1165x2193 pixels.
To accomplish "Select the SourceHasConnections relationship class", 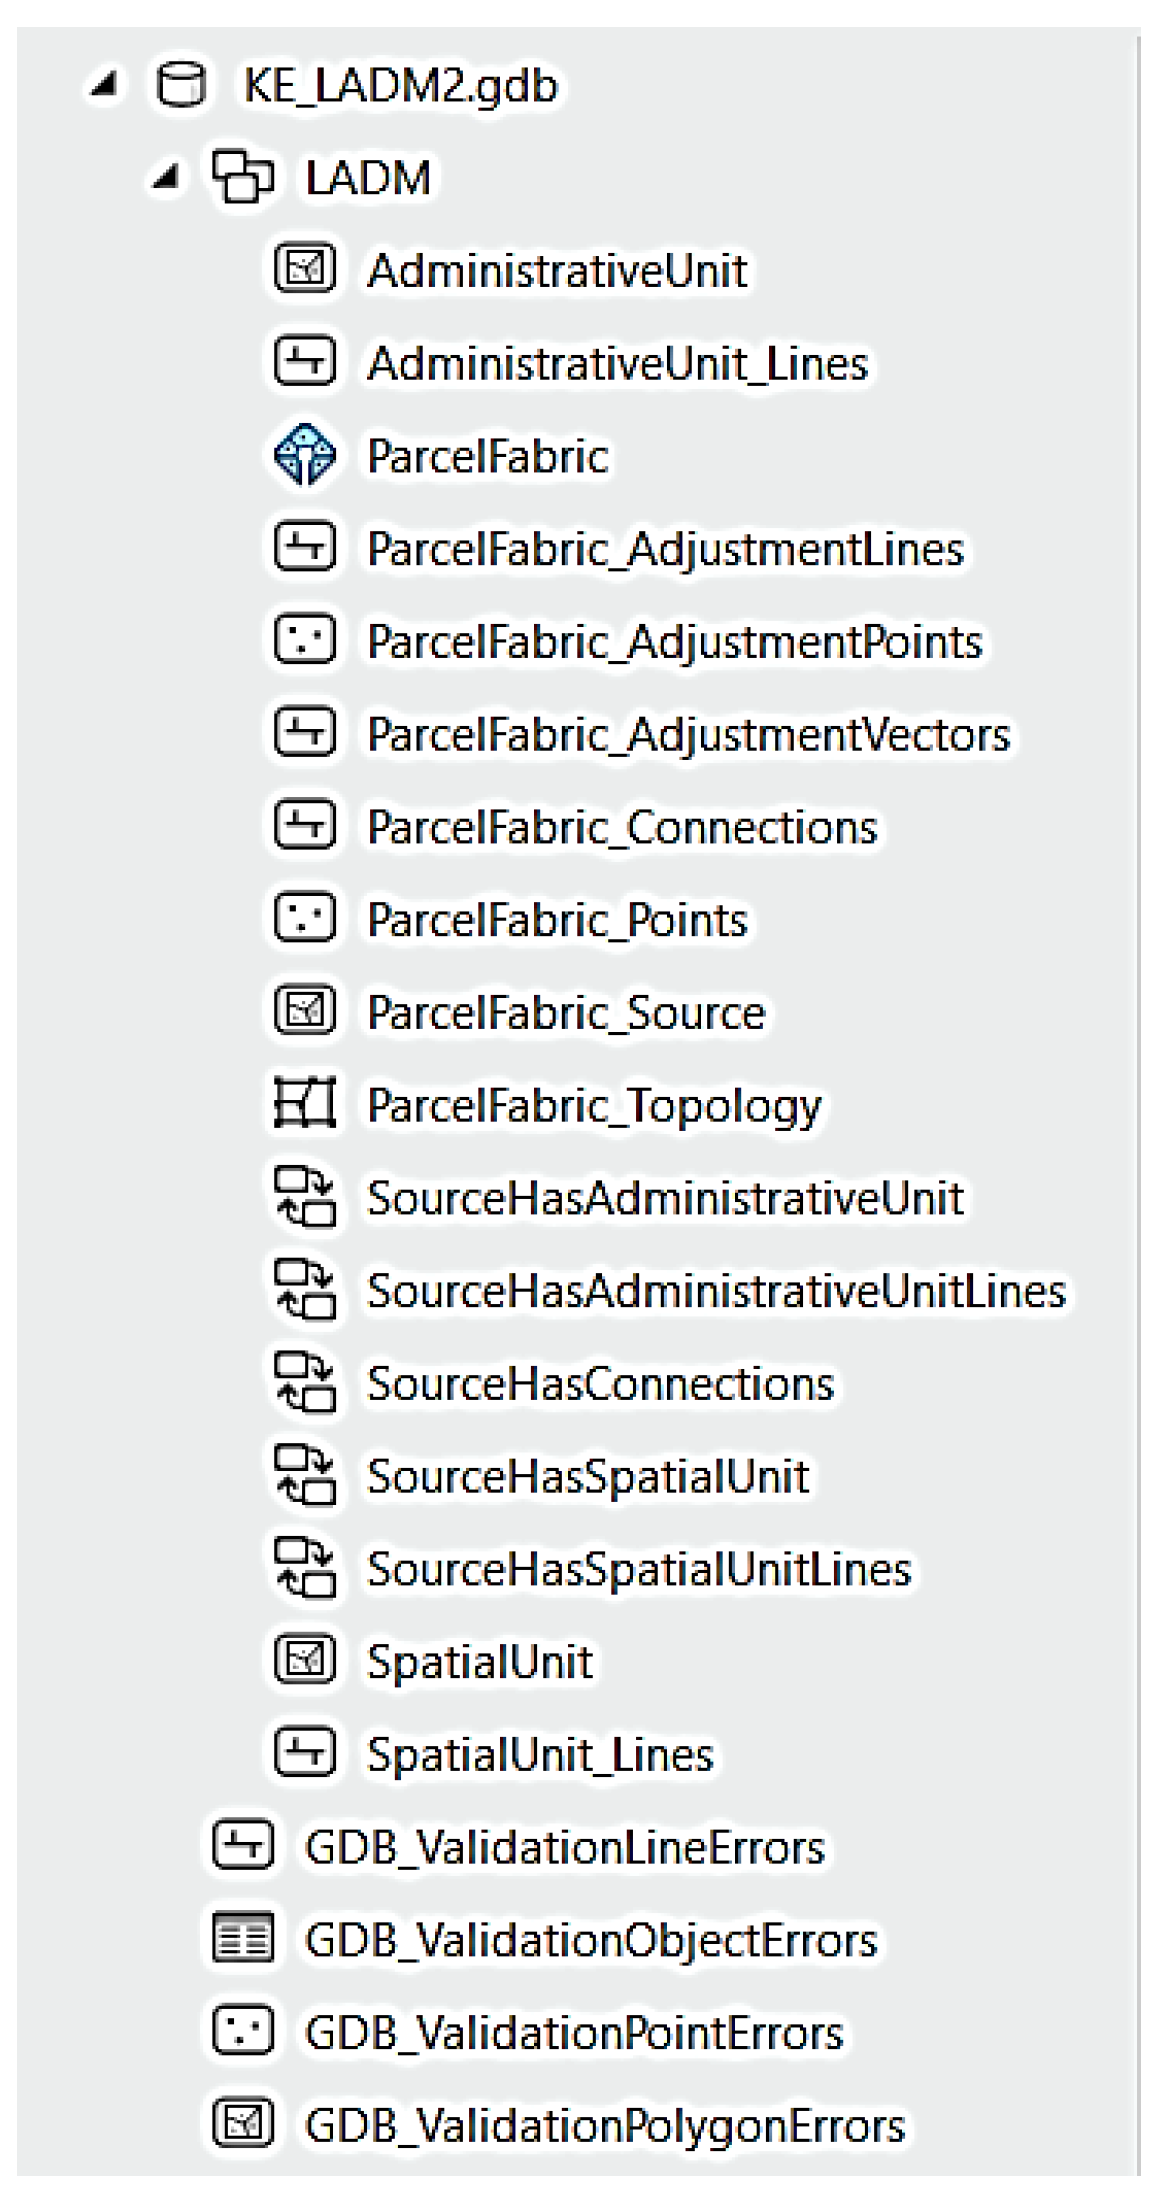I will (600, 1384).
